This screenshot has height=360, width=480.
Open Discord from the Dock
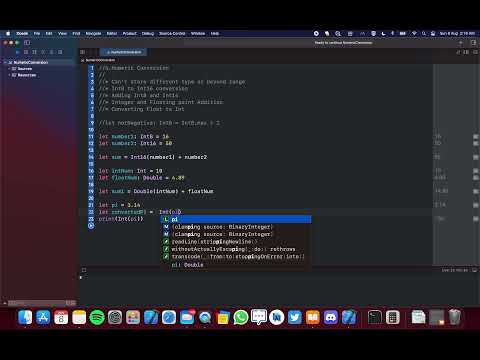point(331,317)
